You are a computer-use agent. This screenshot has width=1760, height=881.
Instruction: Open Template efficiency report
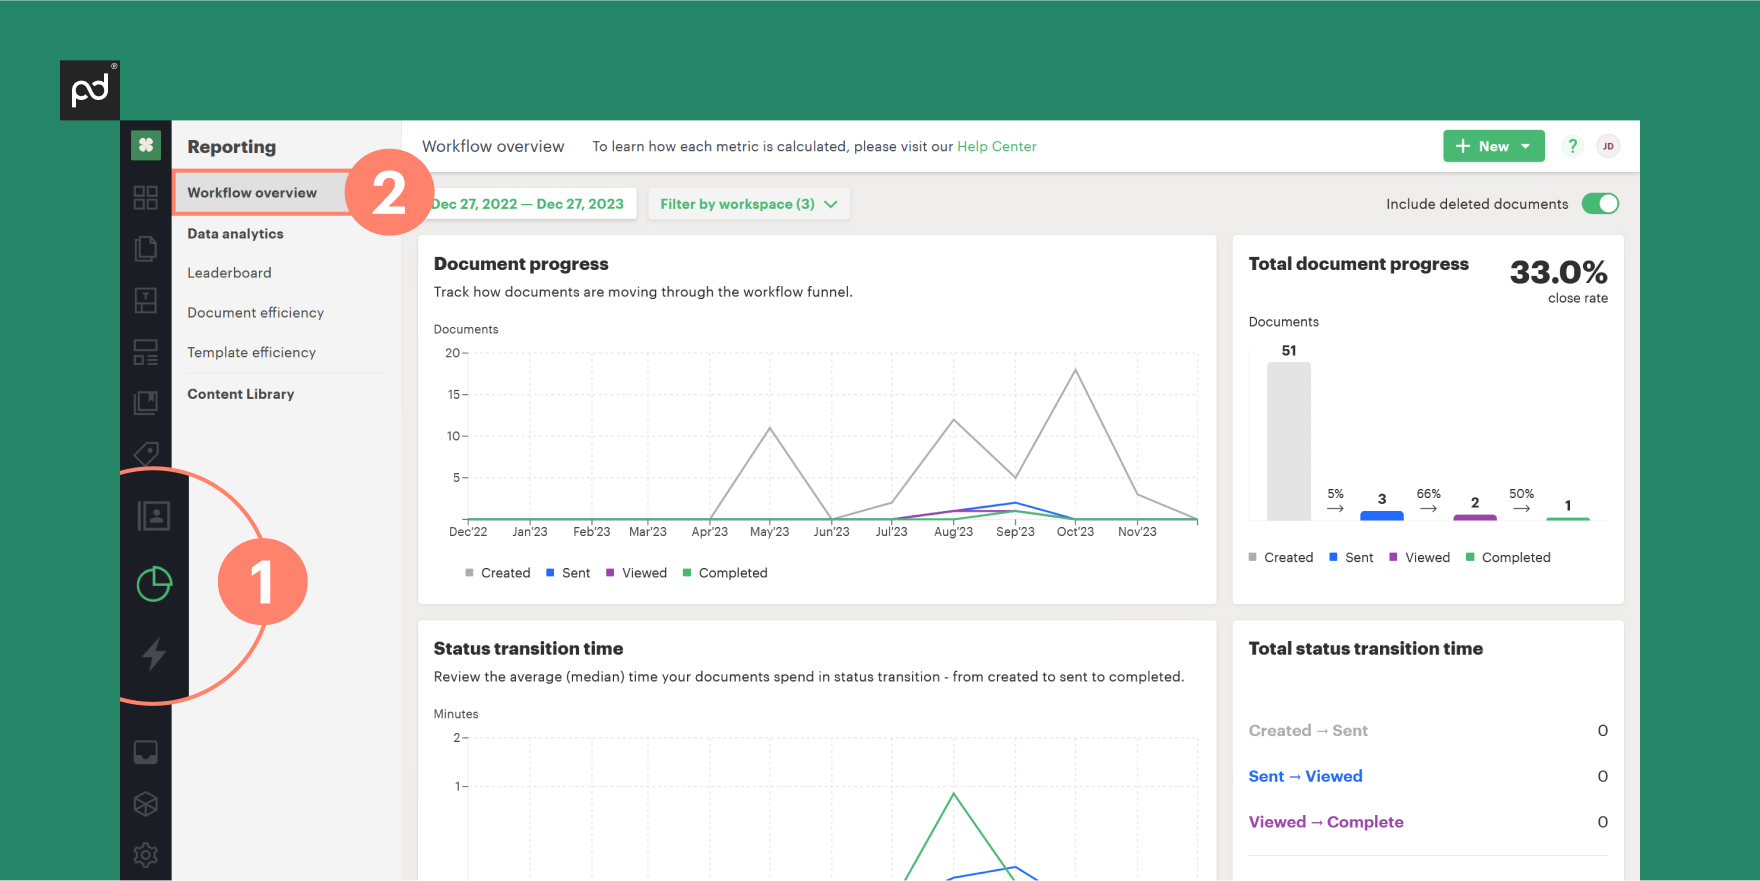coord(252,353)
